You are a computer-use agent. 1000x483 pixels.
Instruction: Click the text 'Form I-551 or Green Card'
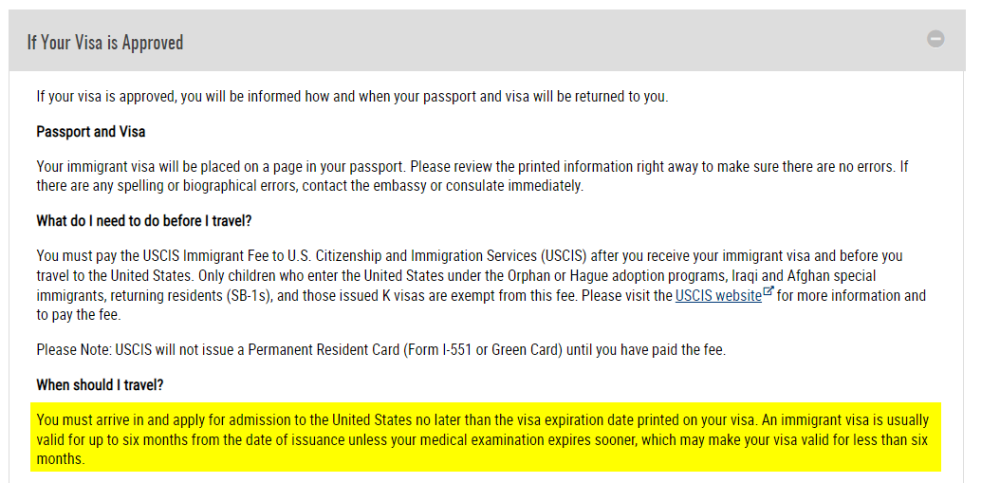[x=483, y=350]
